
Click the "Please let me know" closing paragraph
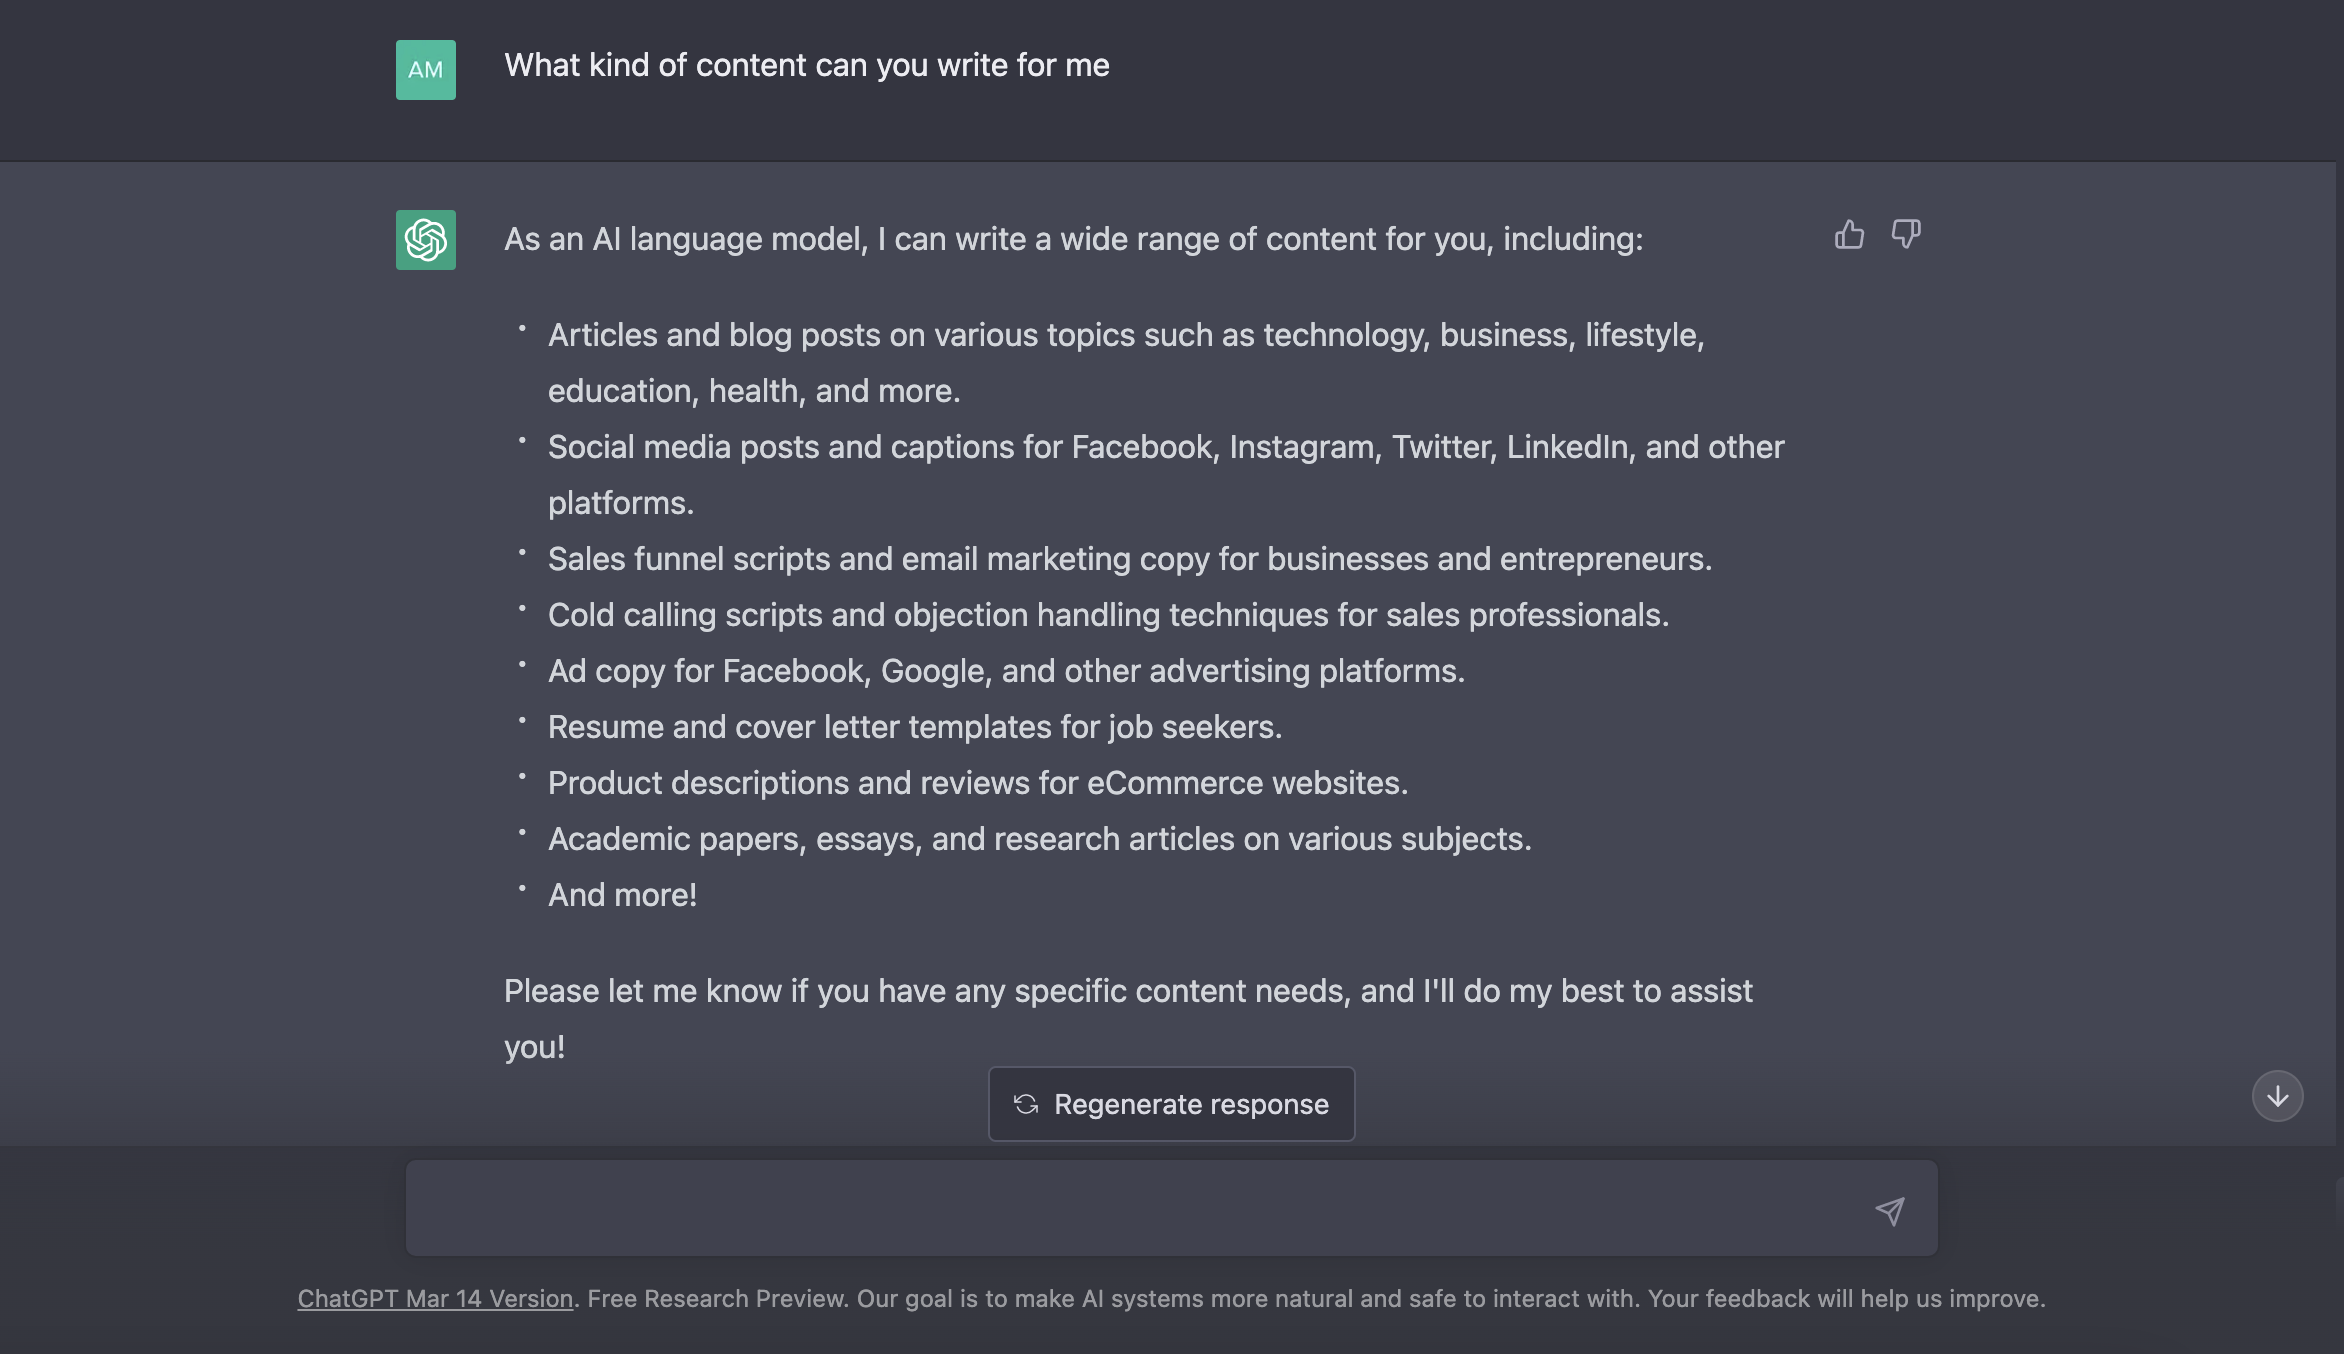click(1127, 991)
